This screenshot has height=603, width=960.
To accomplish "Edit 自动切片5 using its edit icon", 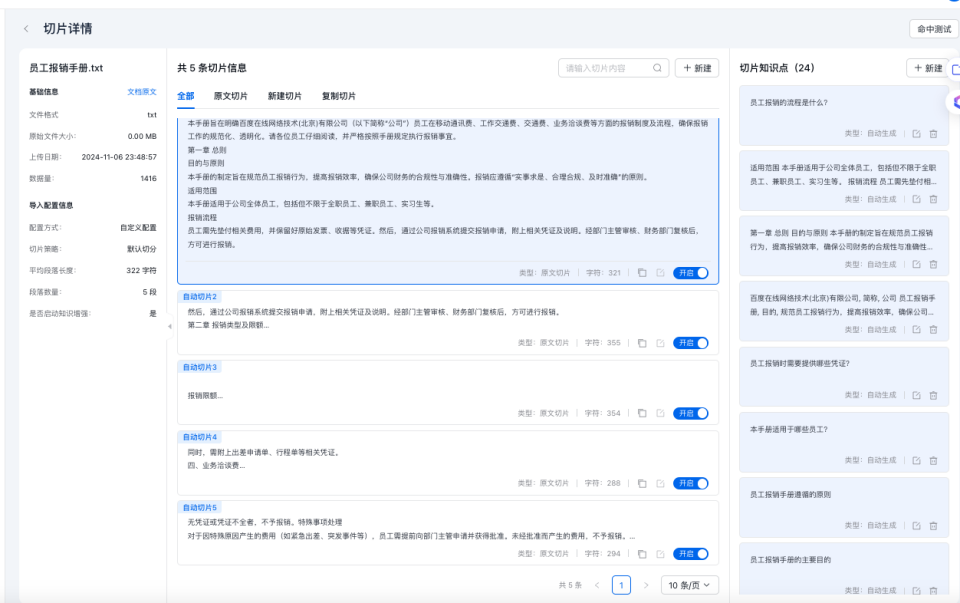I will point(660,554).
